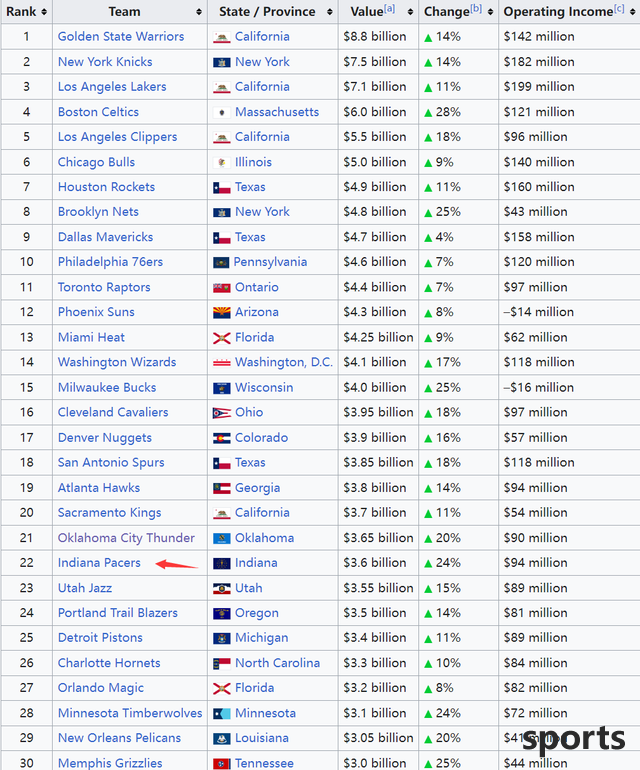Select the $3.05 billion value cell
This screenshot has width=640, height=770.
coord(378,738)
